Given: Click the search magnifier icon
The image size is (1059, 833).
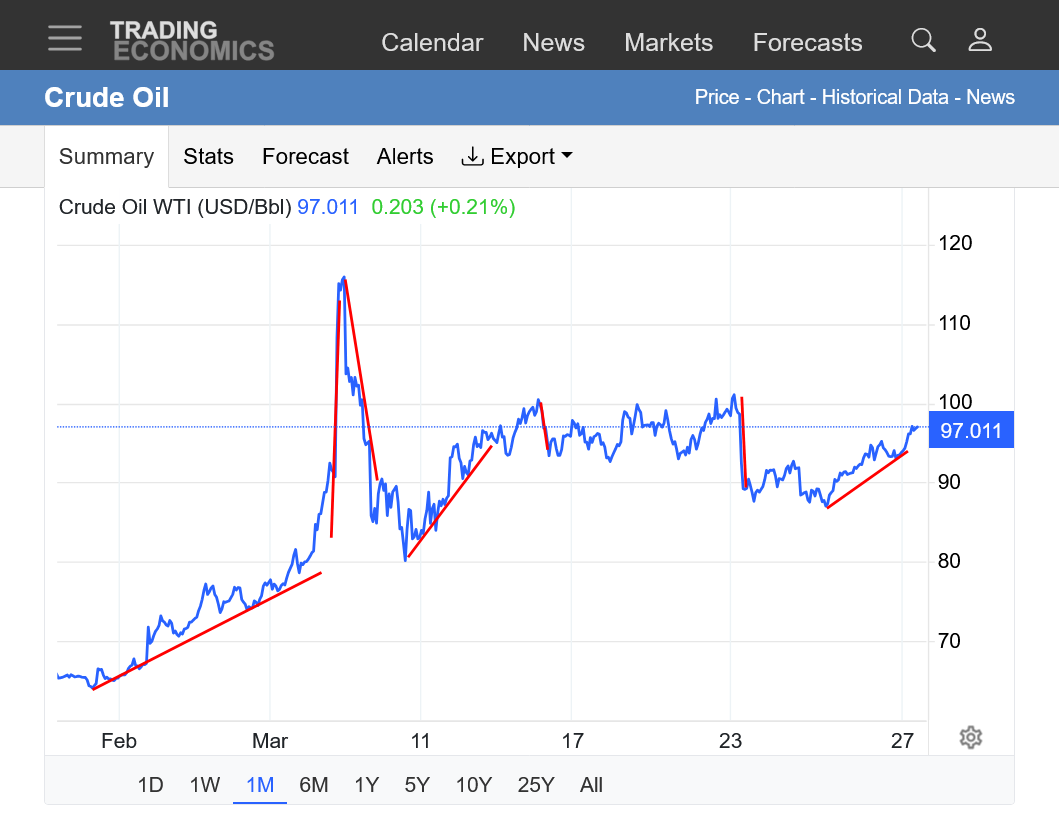Looking at the screenshot, I should pos(923,40).
